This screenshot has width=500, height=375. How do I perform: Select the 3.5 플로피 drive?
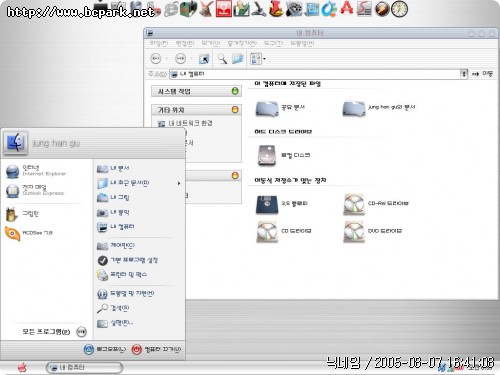pyautogui.click(x=282, y=204)
